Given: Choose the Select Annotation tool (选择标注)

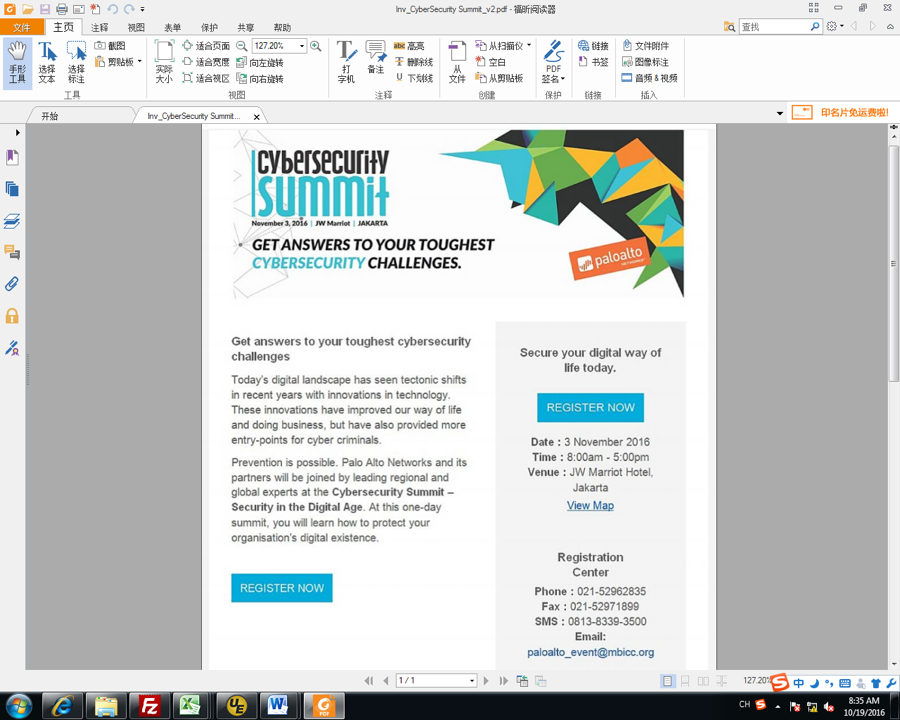Looking at the screenshot, I should 76,63.
